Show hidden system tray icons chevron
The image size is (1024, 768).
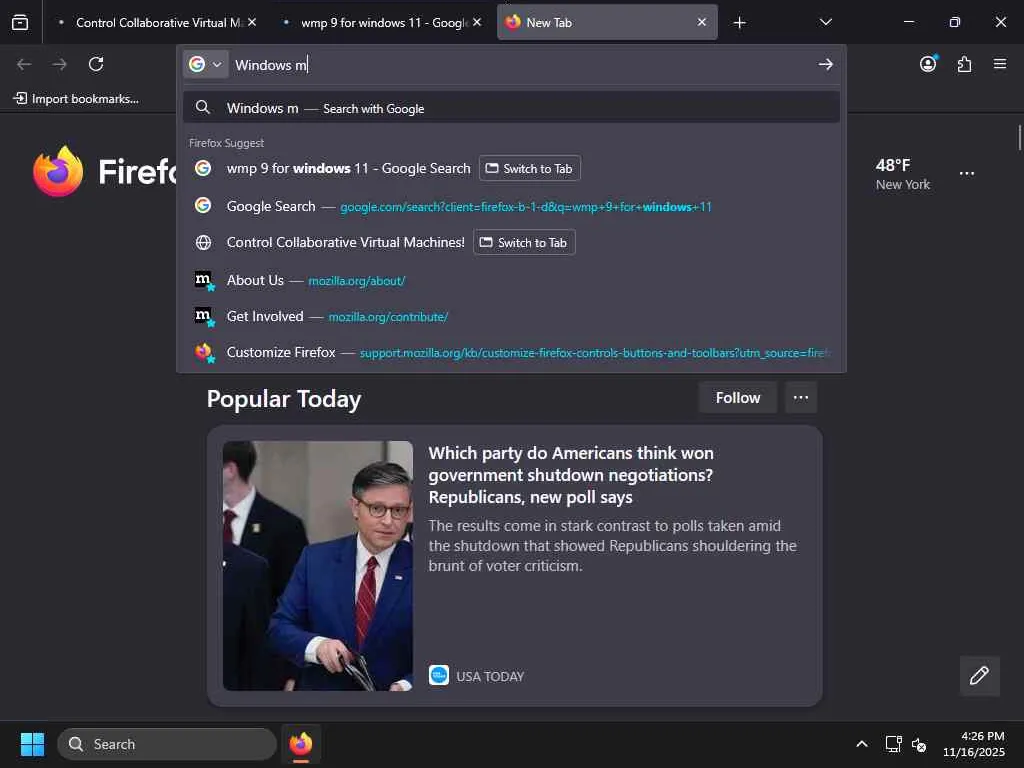pos(861,744)
